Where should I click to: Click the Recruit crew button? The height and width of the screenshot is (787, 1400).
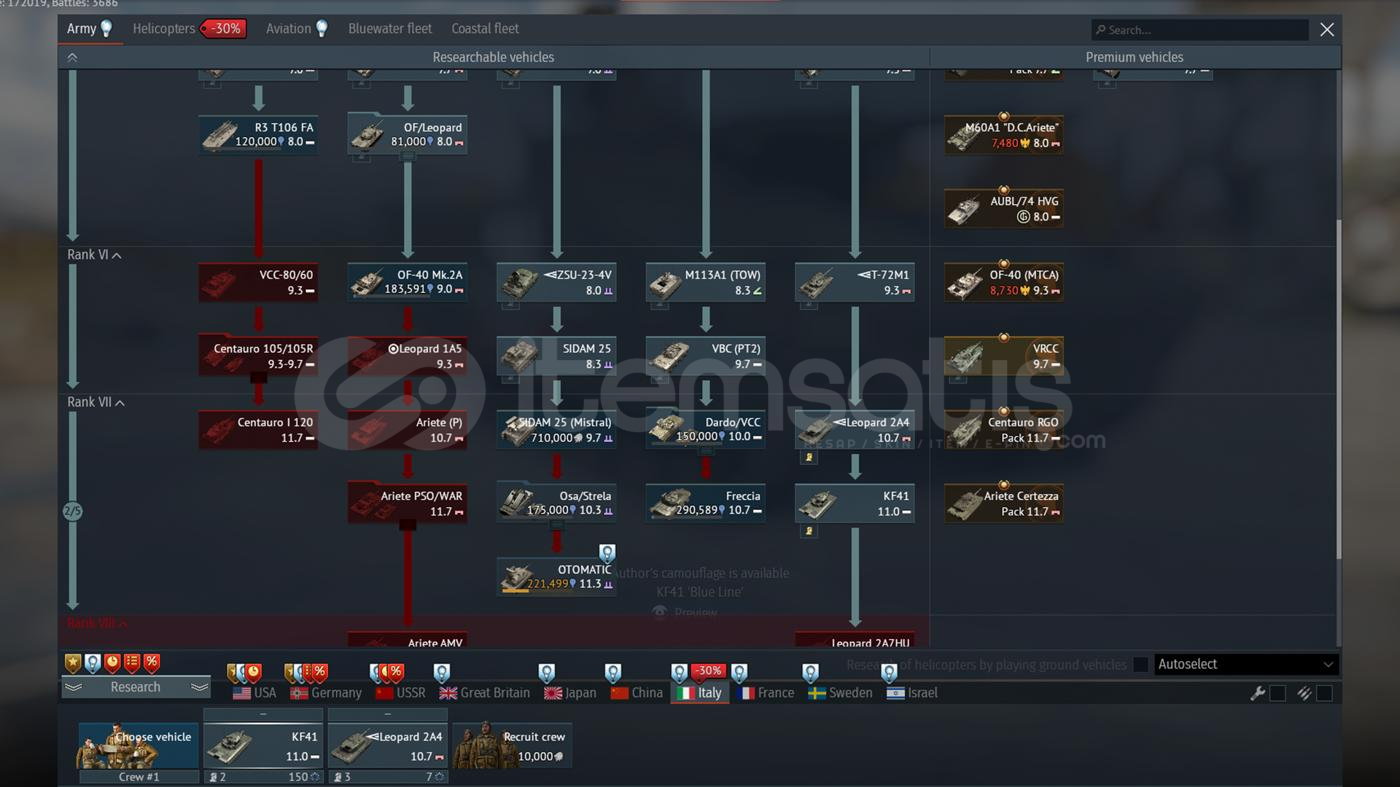pyautogui.click(x=512, y=746)
